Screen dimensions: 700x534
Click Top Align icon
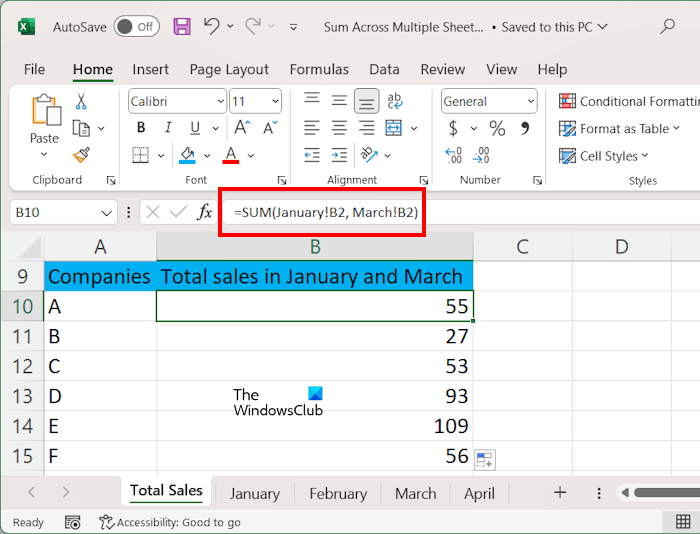point(312,100)
